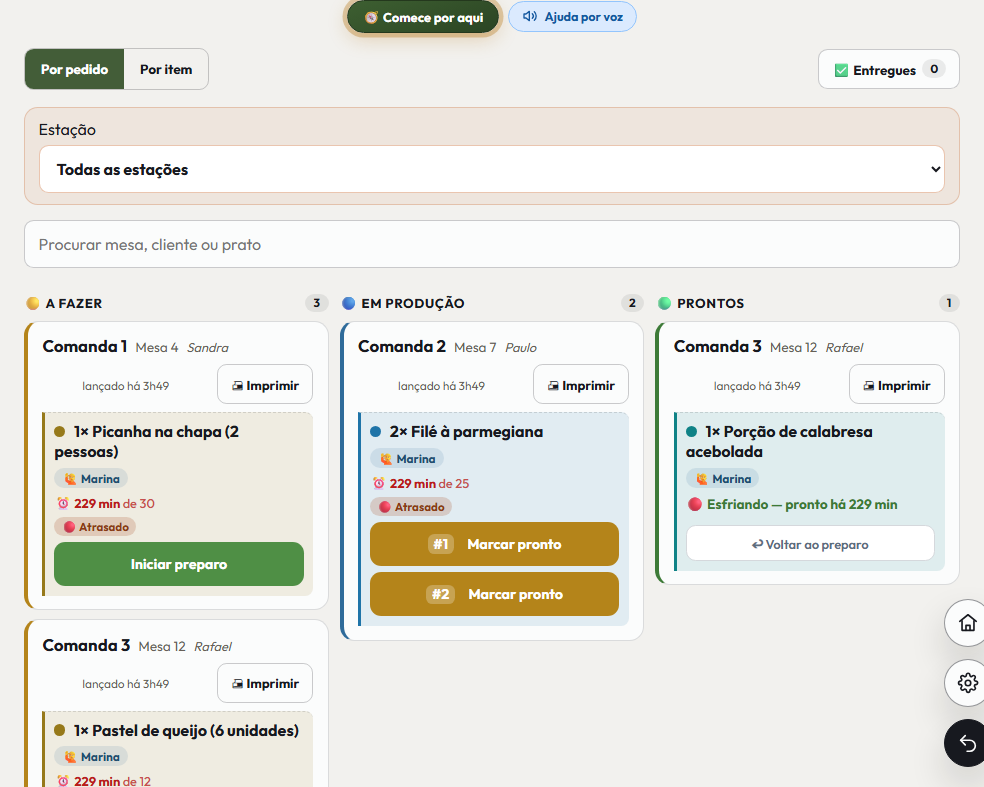Click the Esfriando — pronto há 229 min text
The image size is (984, 787).
802,505
